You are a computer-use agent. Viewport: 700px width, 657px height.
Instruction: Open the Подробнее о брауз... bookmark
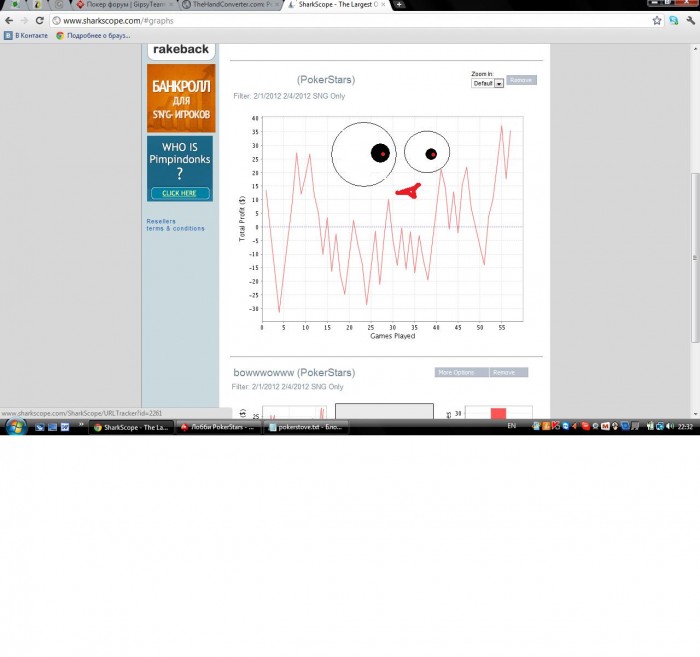coord(93,36)
